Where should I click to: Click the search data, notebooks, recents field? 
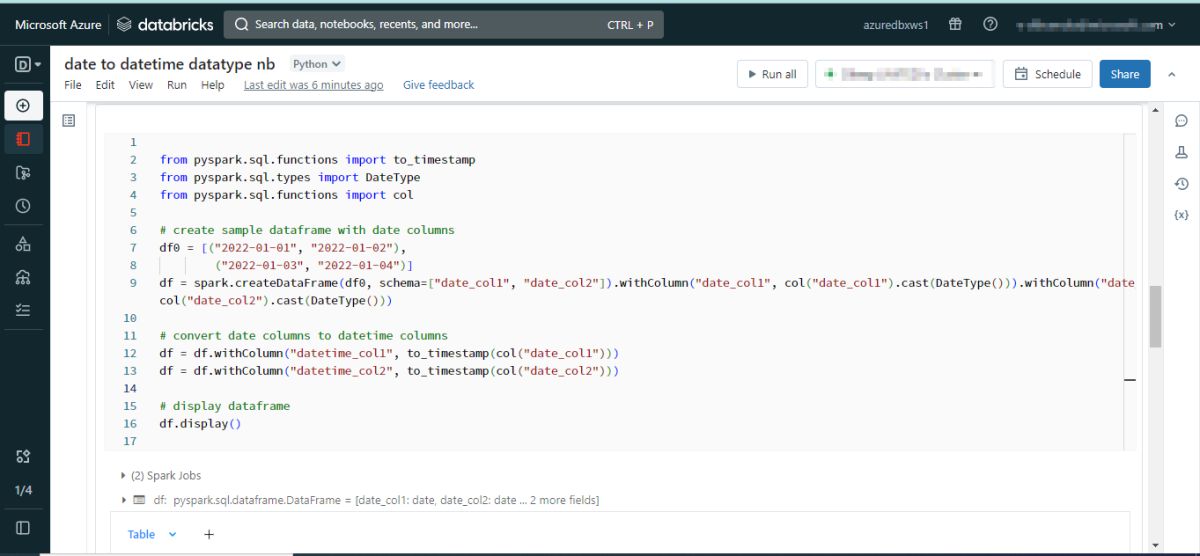click(443, 24)
